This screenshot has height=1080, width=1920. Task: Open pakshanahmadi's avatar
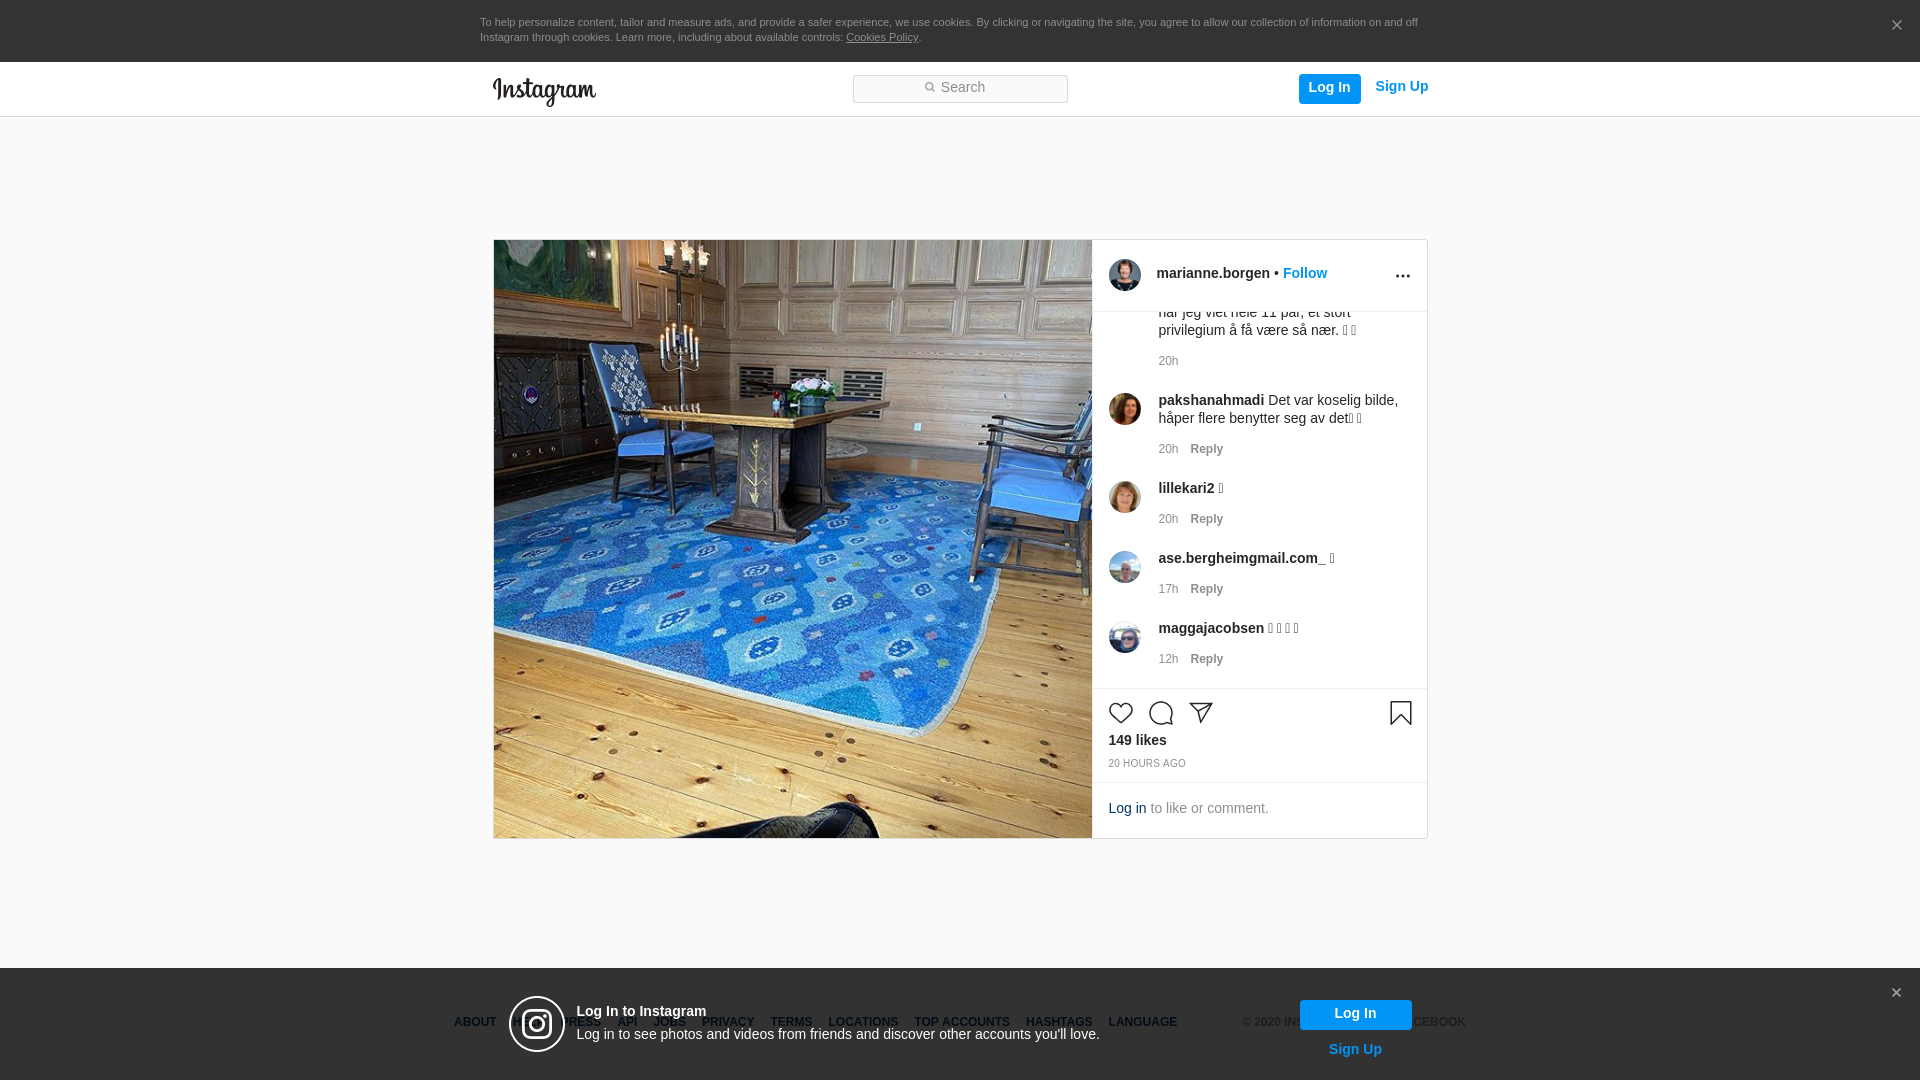1125,409
